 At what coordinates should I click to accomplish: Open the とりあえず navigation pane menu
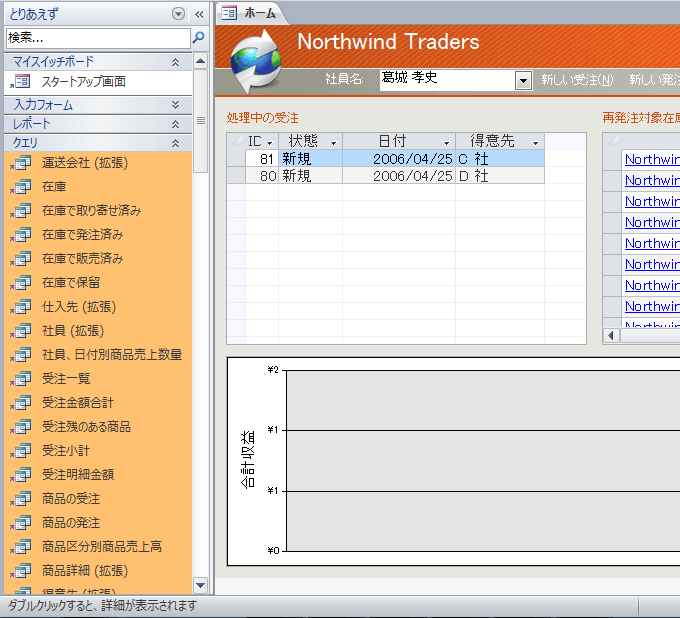tap(178, 14)
